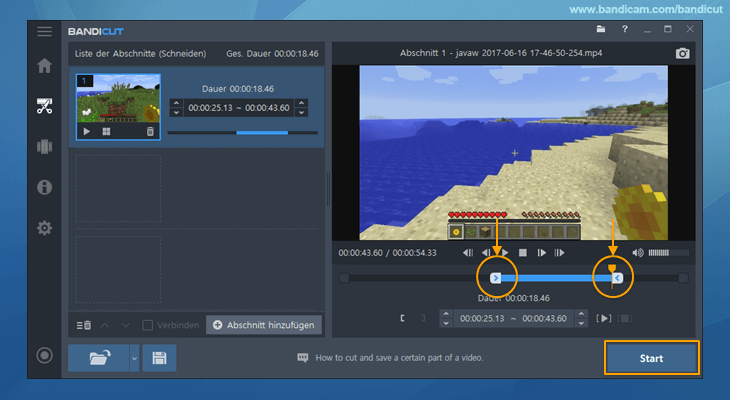730x400 pixels.
Task: Delete segment 1 with the trash icon
Action: [150, 131]
